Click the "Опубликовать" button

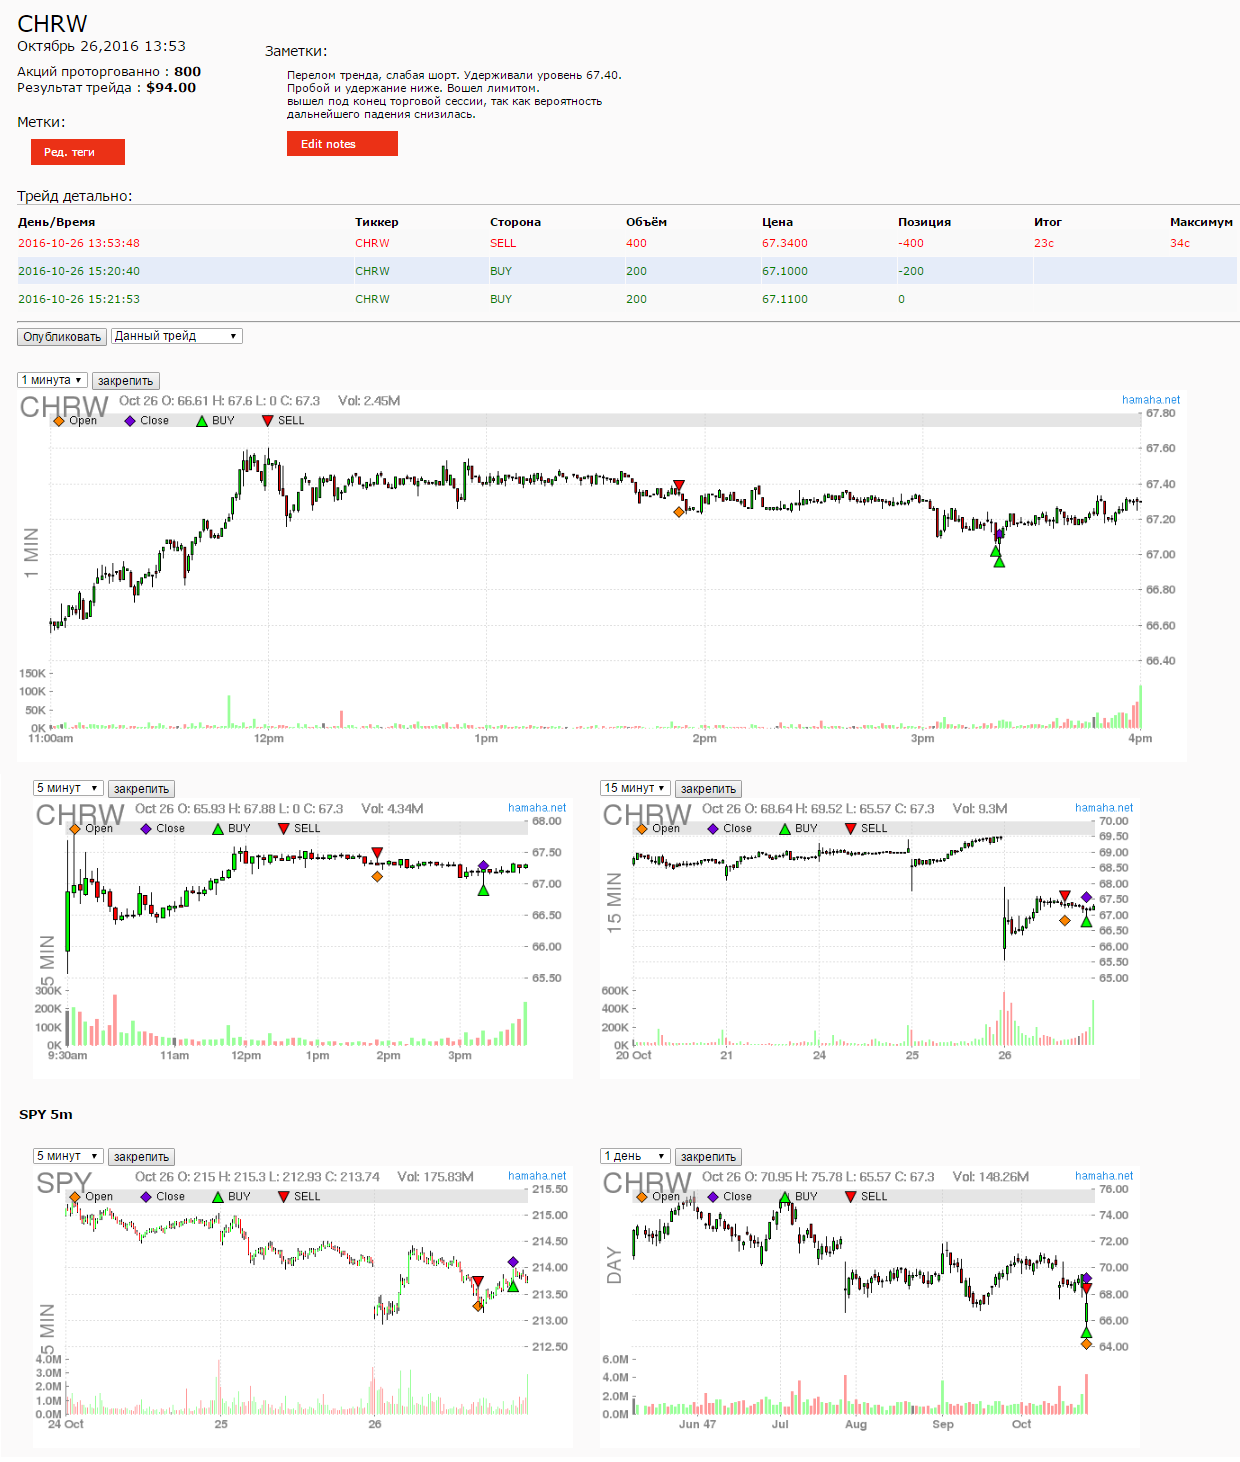pyautogui.click(x=62, y=337)
